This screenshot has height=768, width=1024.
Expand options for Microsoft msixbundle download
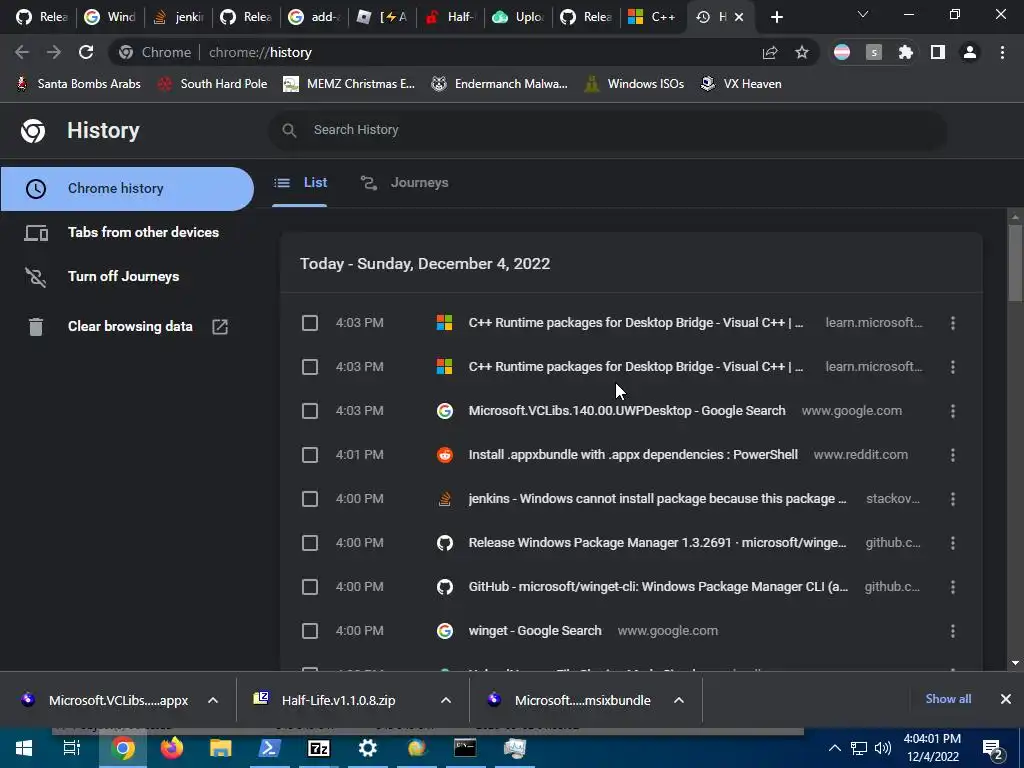679,700
